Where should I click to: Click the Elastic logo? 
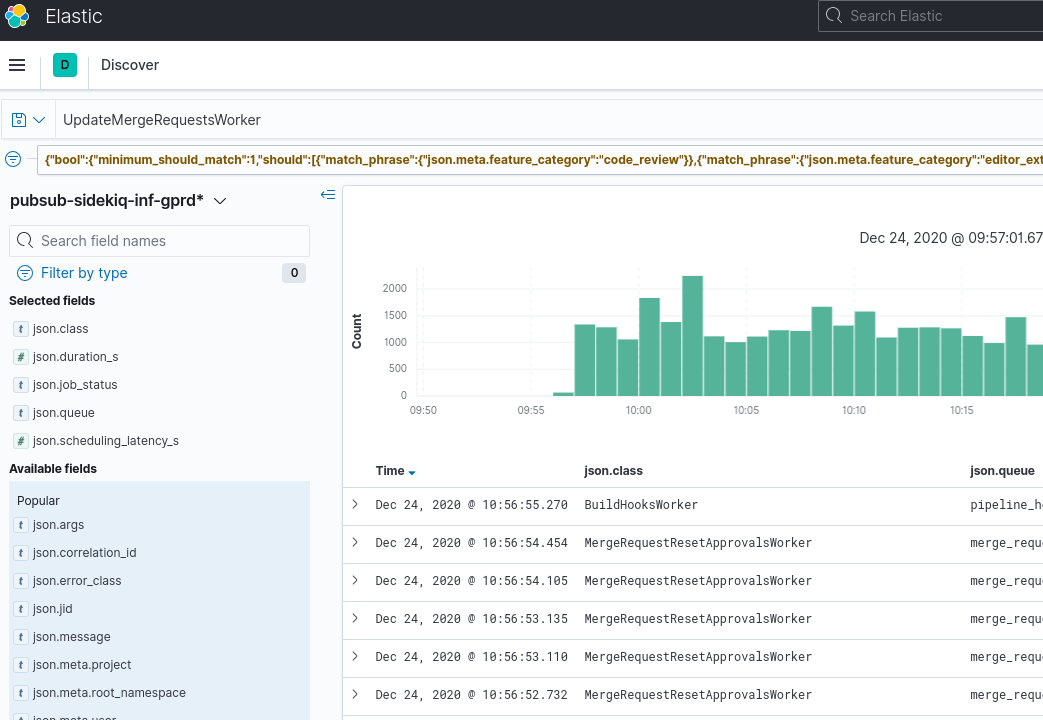pyautogui.click(x=16, y=16)
